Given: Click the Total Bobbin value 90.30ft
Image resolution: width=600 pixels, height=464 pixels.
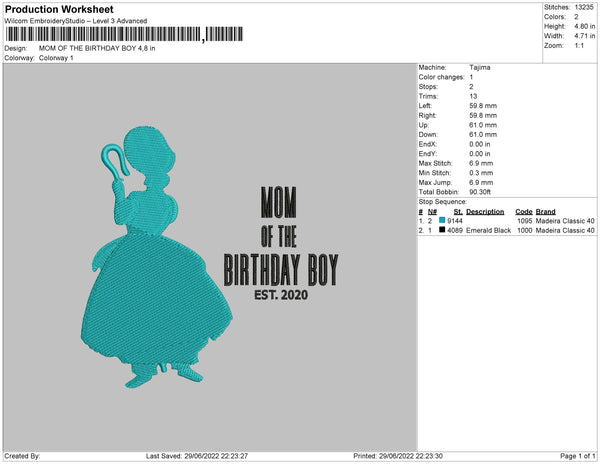Looking at the screenshot, I should coord(480,192).
